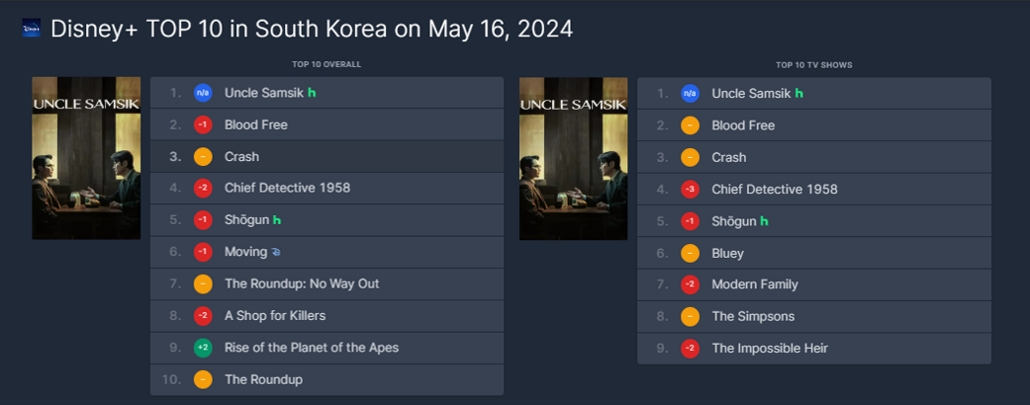
Task: Click the blue n/a badge in the Top 10 TV Shows list
Action: 690,94
